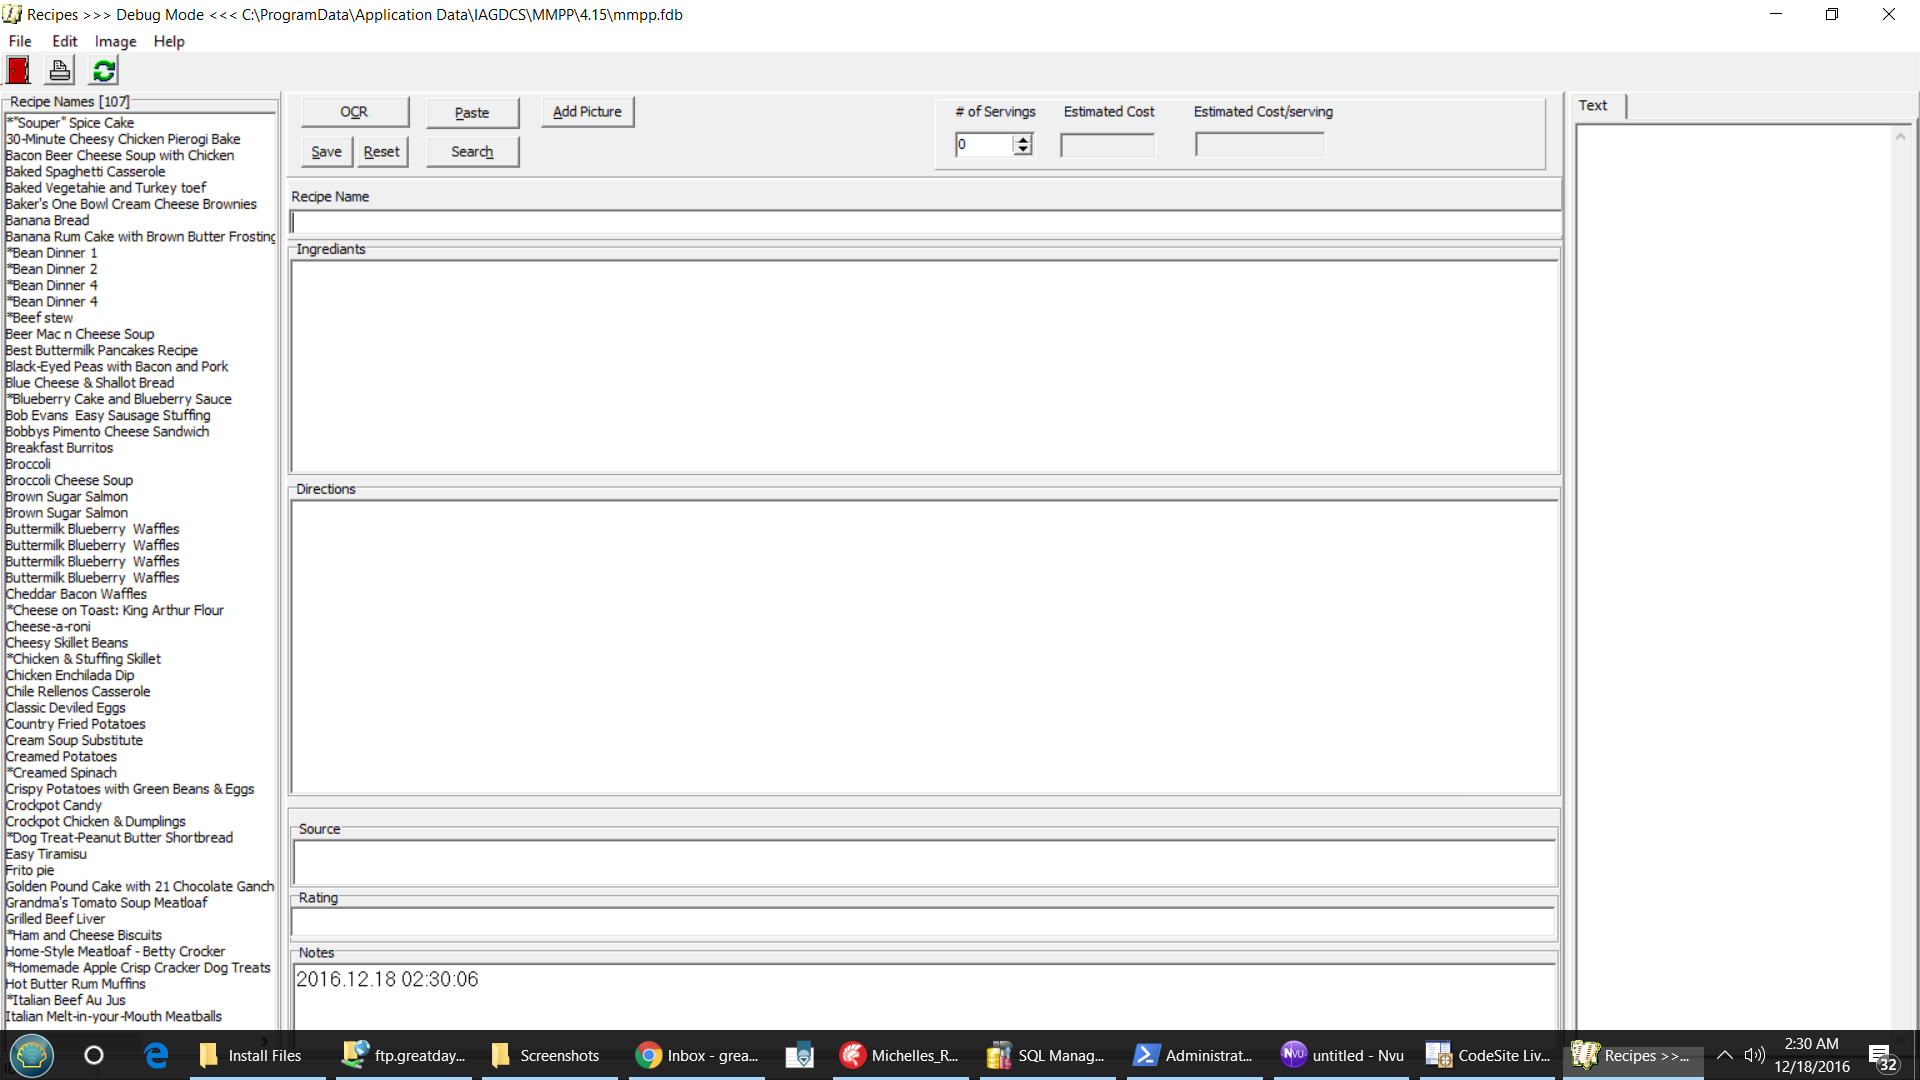This screenshot has height=1080, width=1920.
Task: Decrease number of servings with down arrow
Action: 1022,150
